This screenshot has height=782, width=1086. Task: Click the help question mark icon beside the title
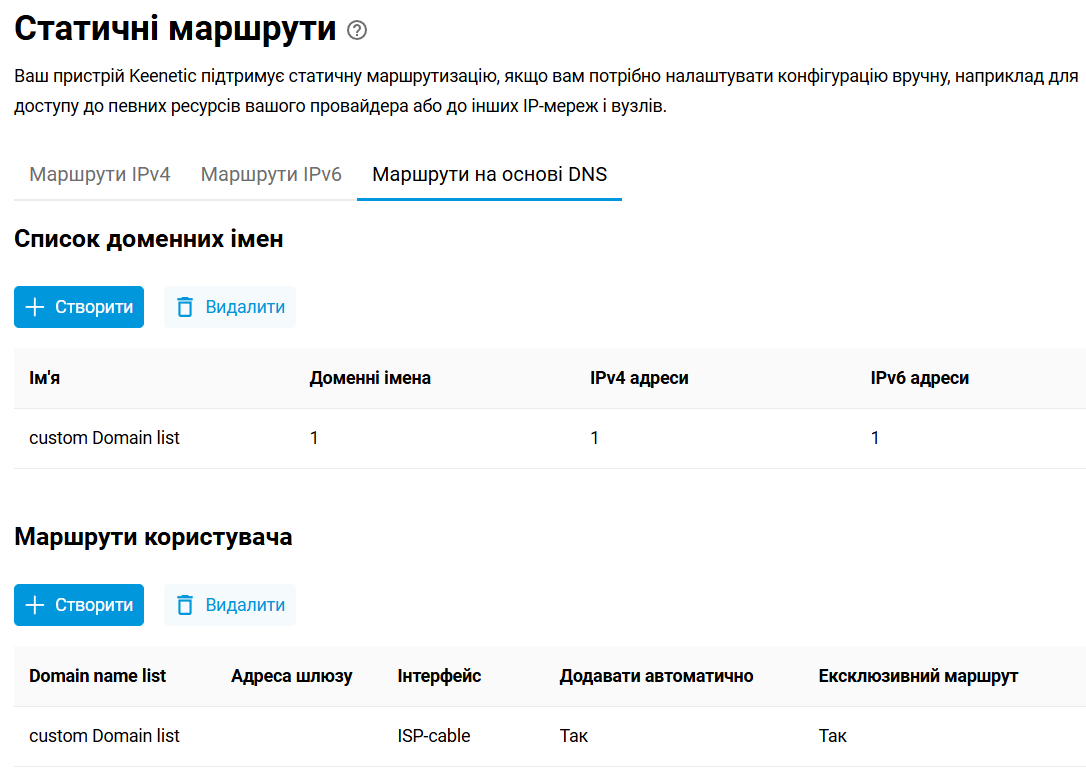point(357,30)
